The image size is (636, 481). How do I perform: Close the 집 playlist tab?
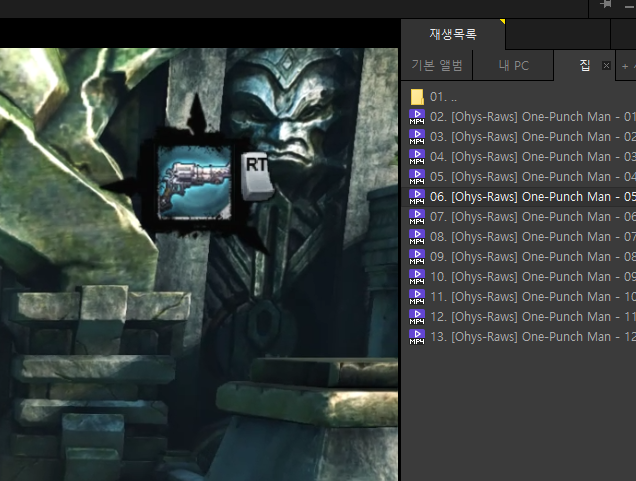pyautogui.click(x=606, y=65)
